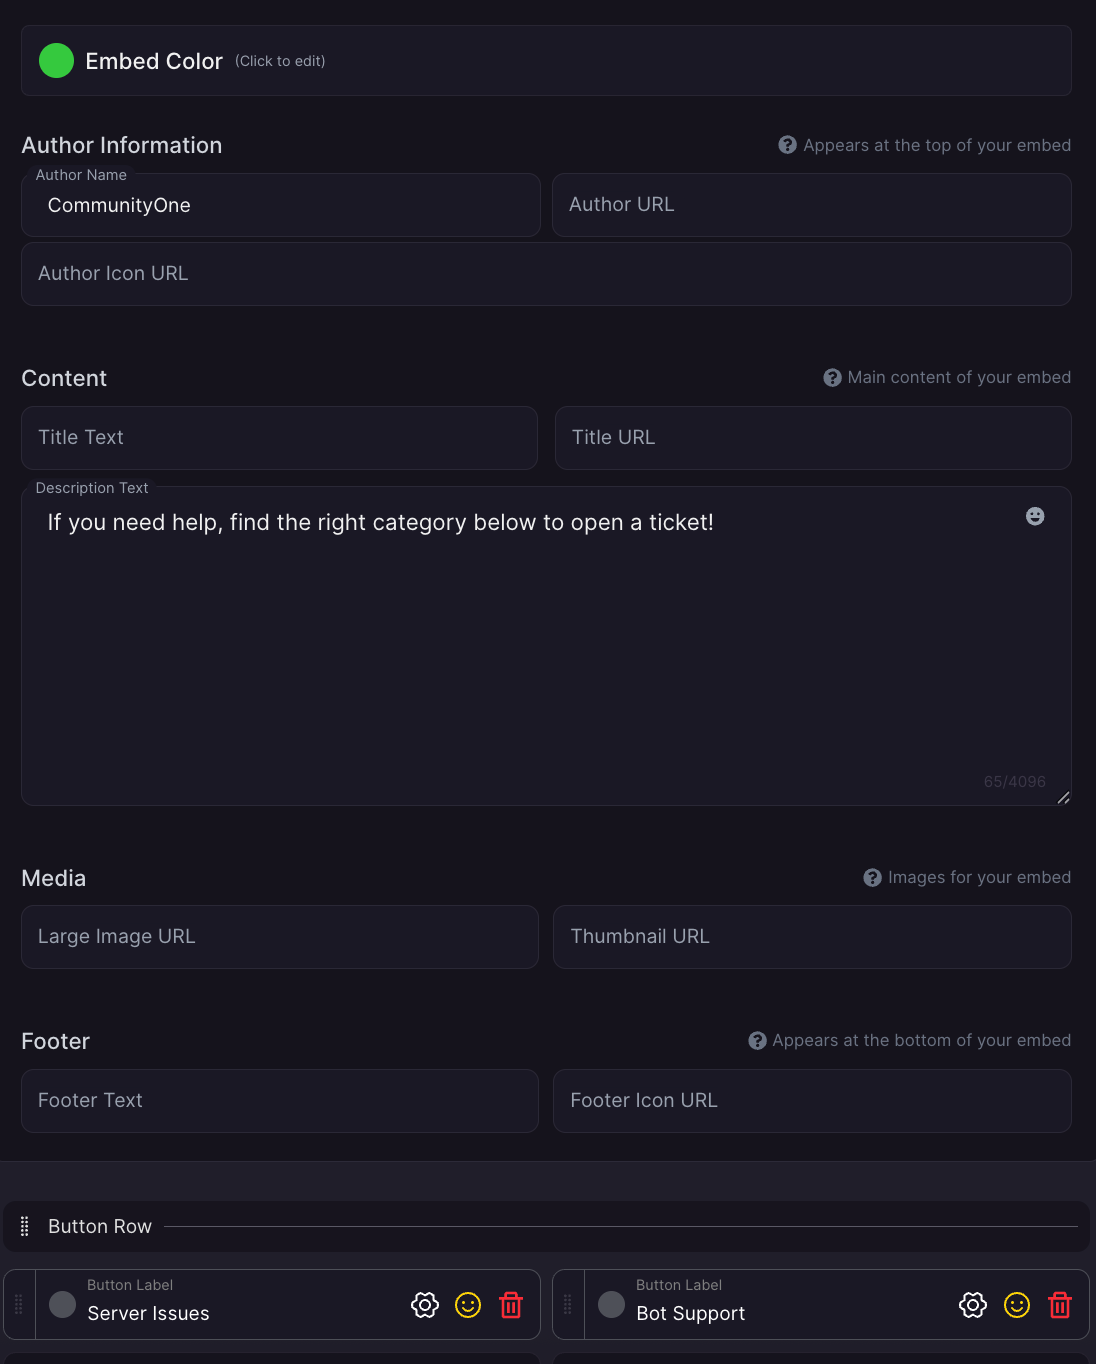Click the Author Information help icon
The image size is (1096, 1364).
[787, 145]
